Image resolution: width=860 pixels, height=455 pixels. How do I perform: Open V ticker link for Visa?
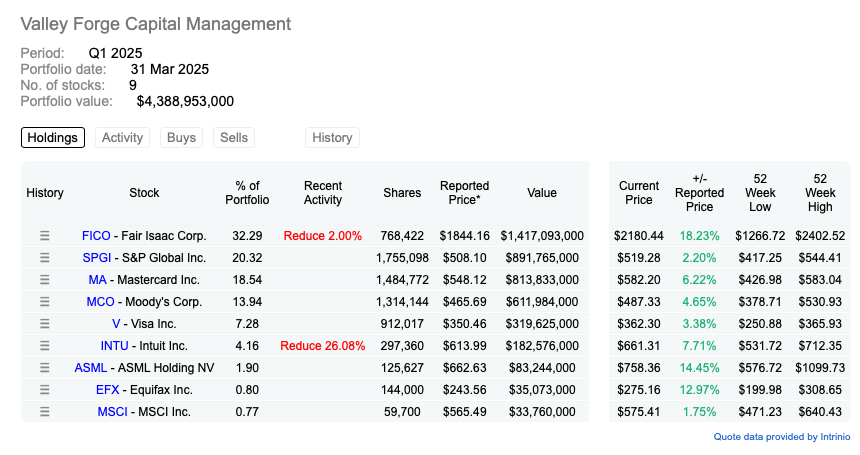(116, 323)
